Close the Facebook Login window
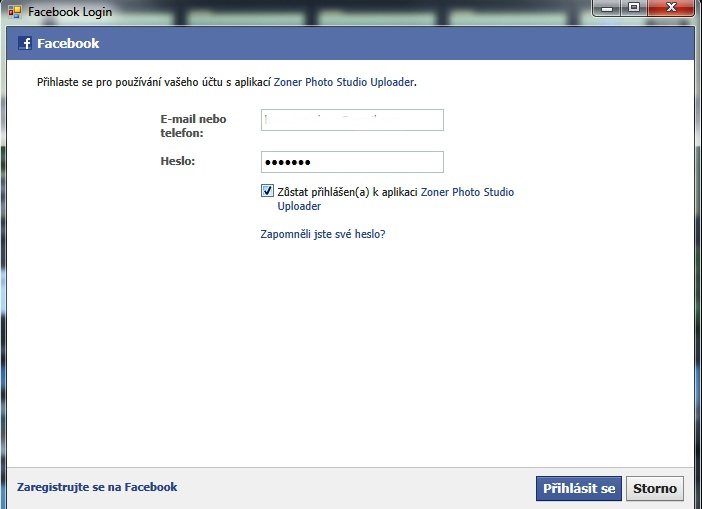The width and height of the screenshot is (702, 509). pos(671,8)
